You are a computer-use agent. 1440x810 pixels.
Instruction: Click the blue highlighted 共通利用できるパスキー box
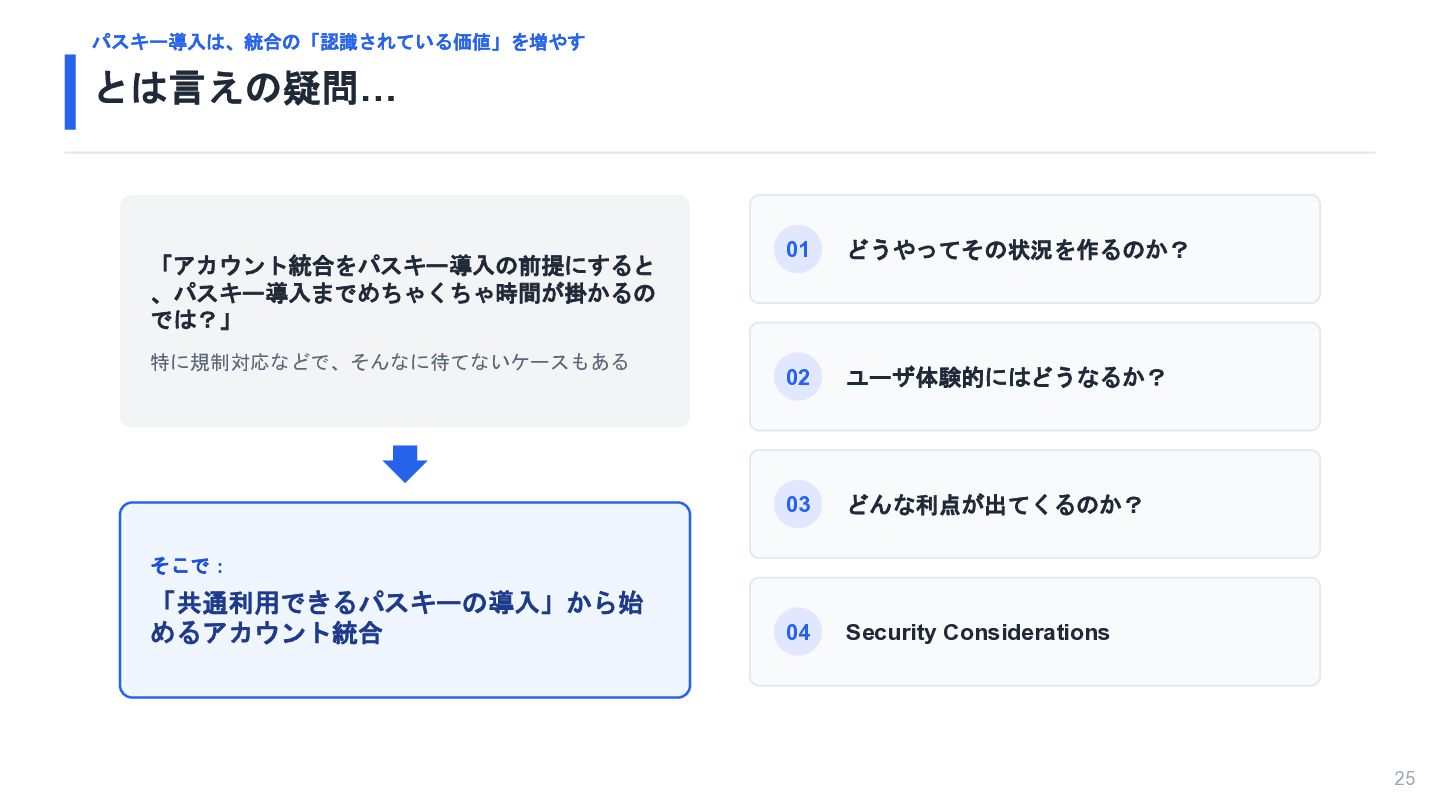(x=405, y=600)
